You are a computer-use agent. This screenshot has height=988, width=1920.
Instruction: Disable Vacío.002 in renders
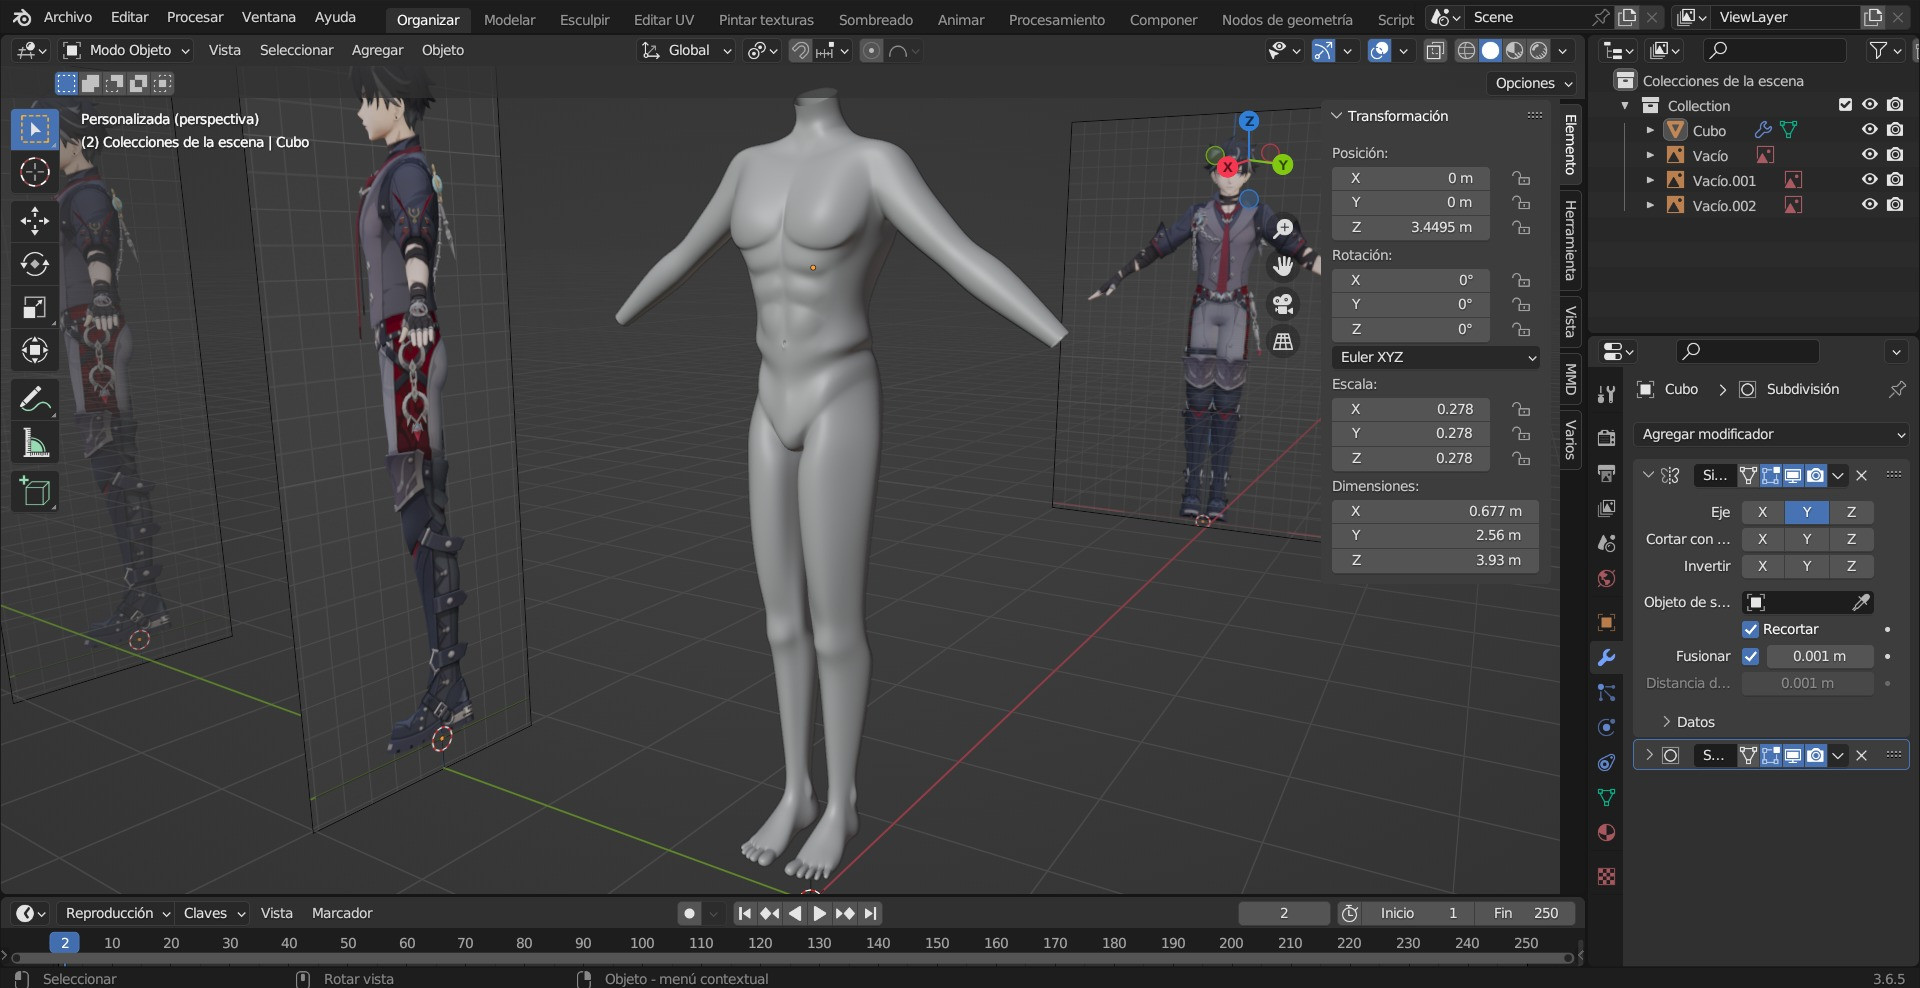1895,205
